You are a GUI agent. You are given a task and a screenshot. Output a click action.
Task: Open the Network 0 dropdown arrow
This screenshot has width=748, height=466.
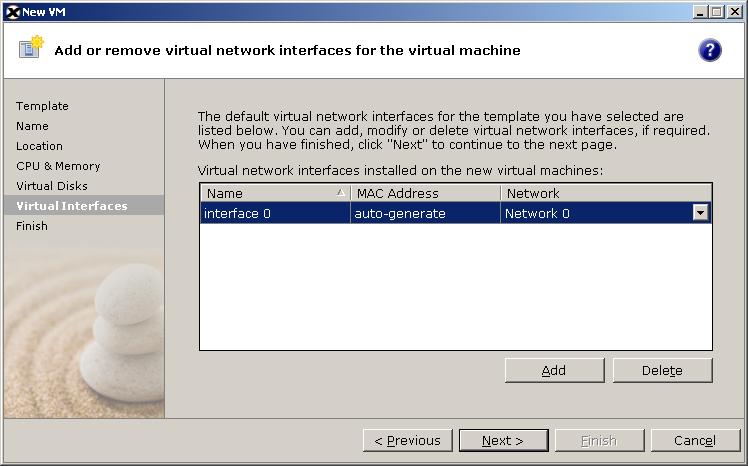700,213
